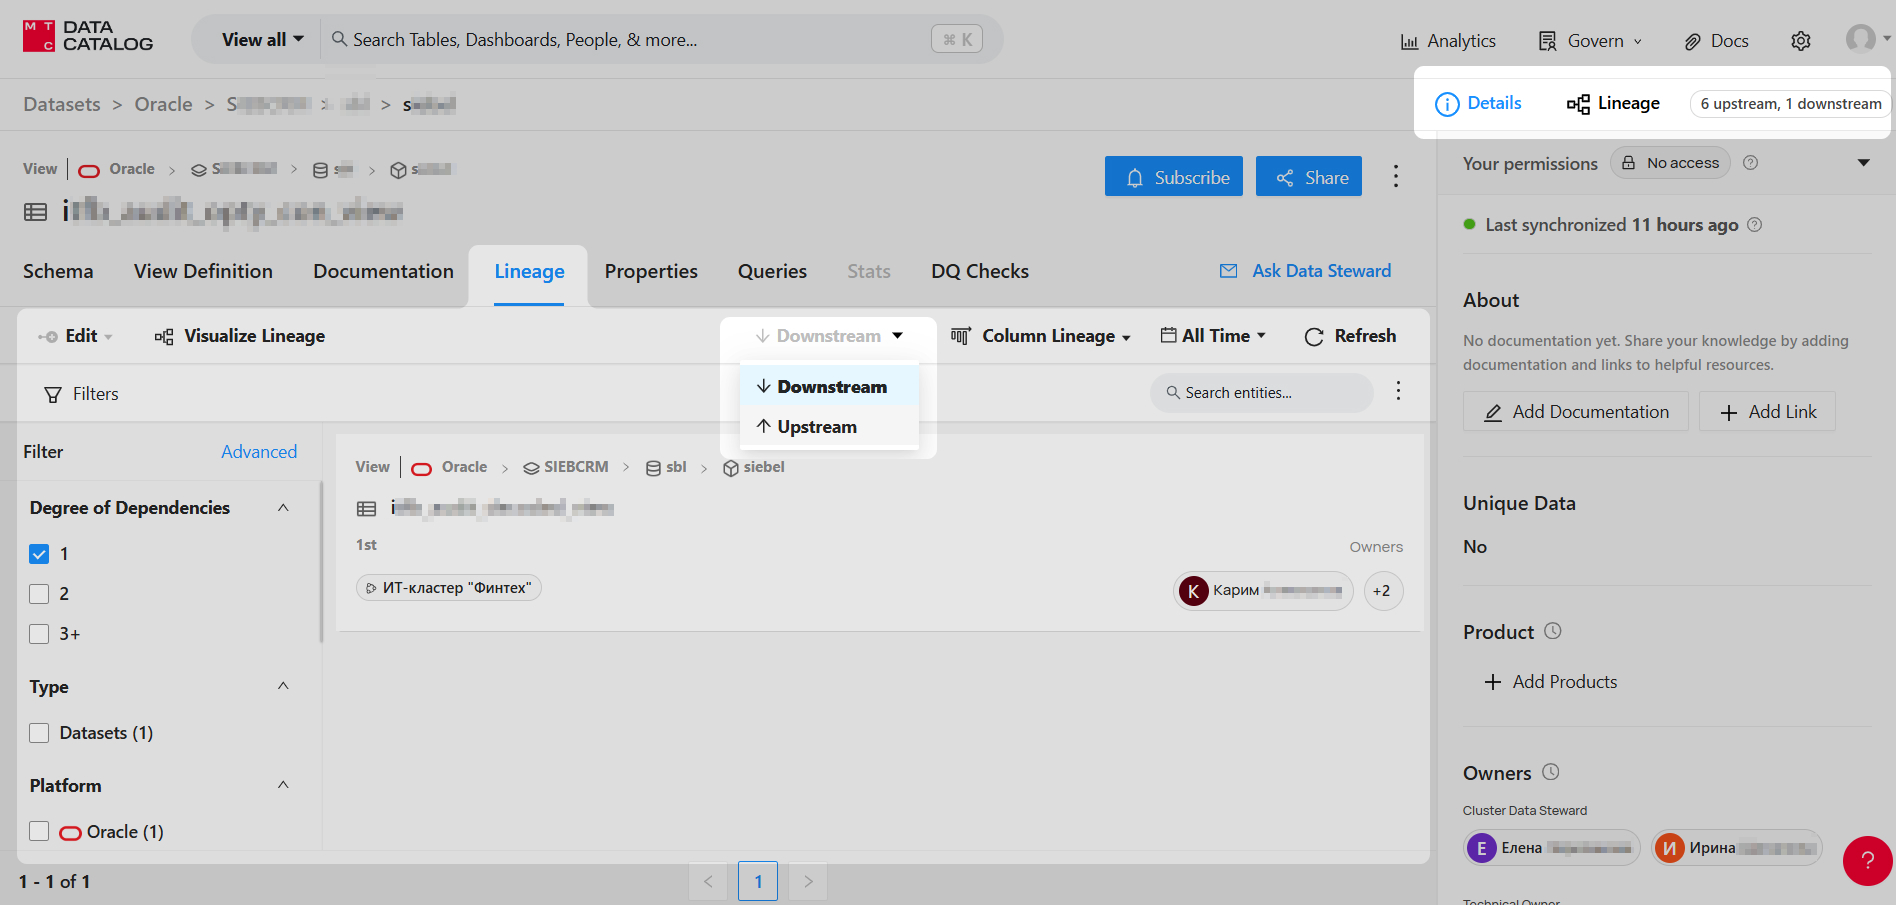The height and width of the screenshot is (905, 1896).
Task: Uncheck the degree 1 dependency checkbox
Action: click(39, 554)
